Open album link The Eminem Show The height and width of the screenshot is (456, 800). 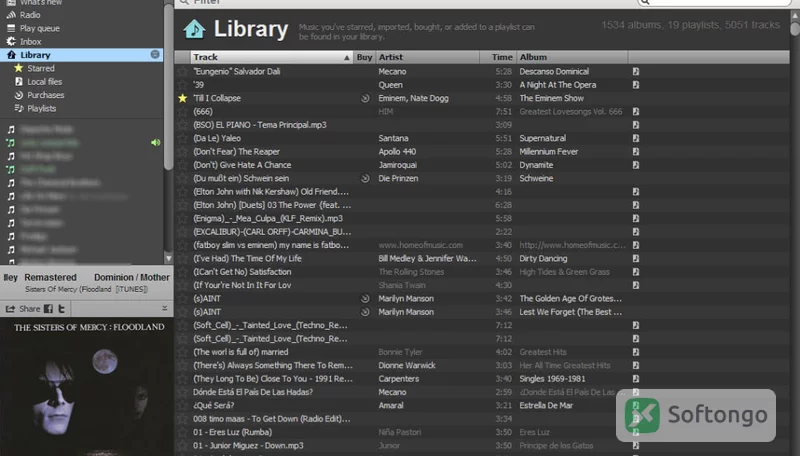[552, 98]
